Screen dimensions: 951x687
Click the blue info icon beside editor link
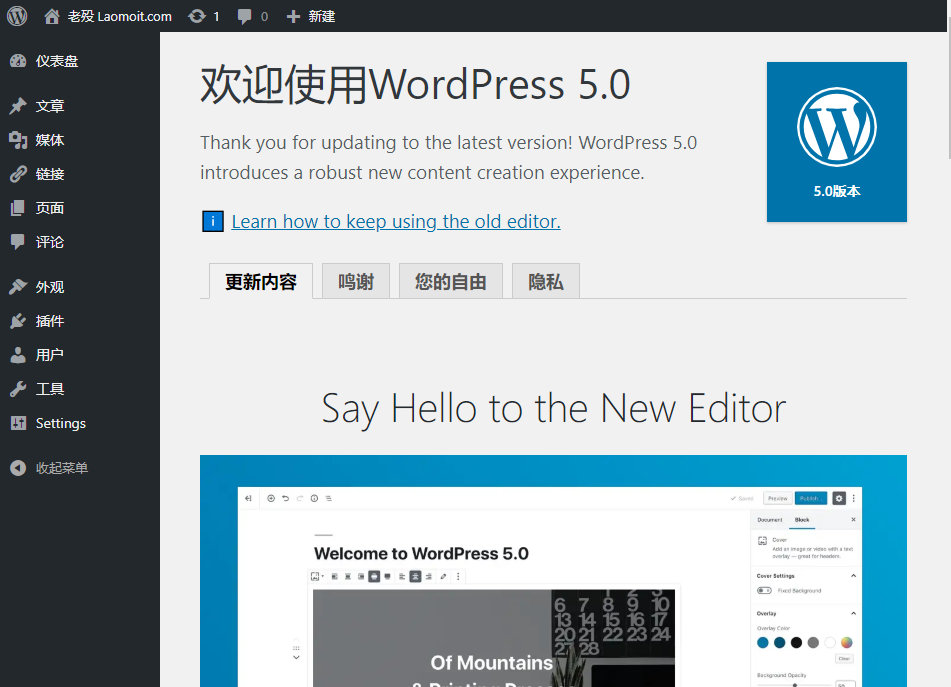tap(212, 221)
